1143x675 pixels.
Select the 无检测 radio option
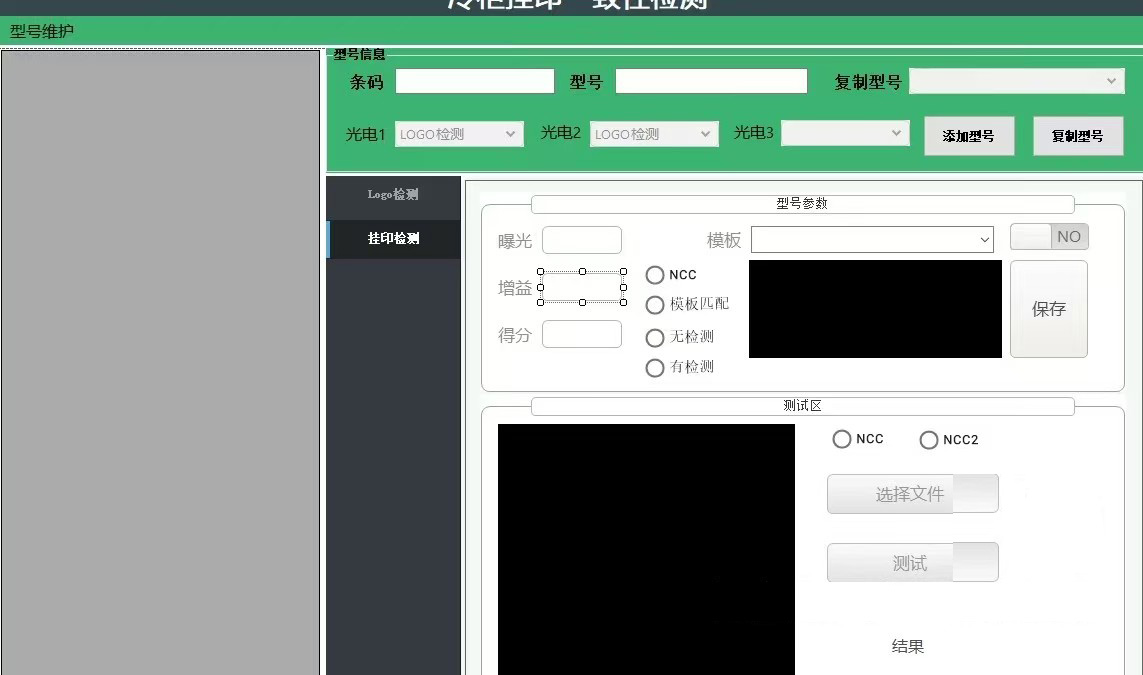[655, 338]
